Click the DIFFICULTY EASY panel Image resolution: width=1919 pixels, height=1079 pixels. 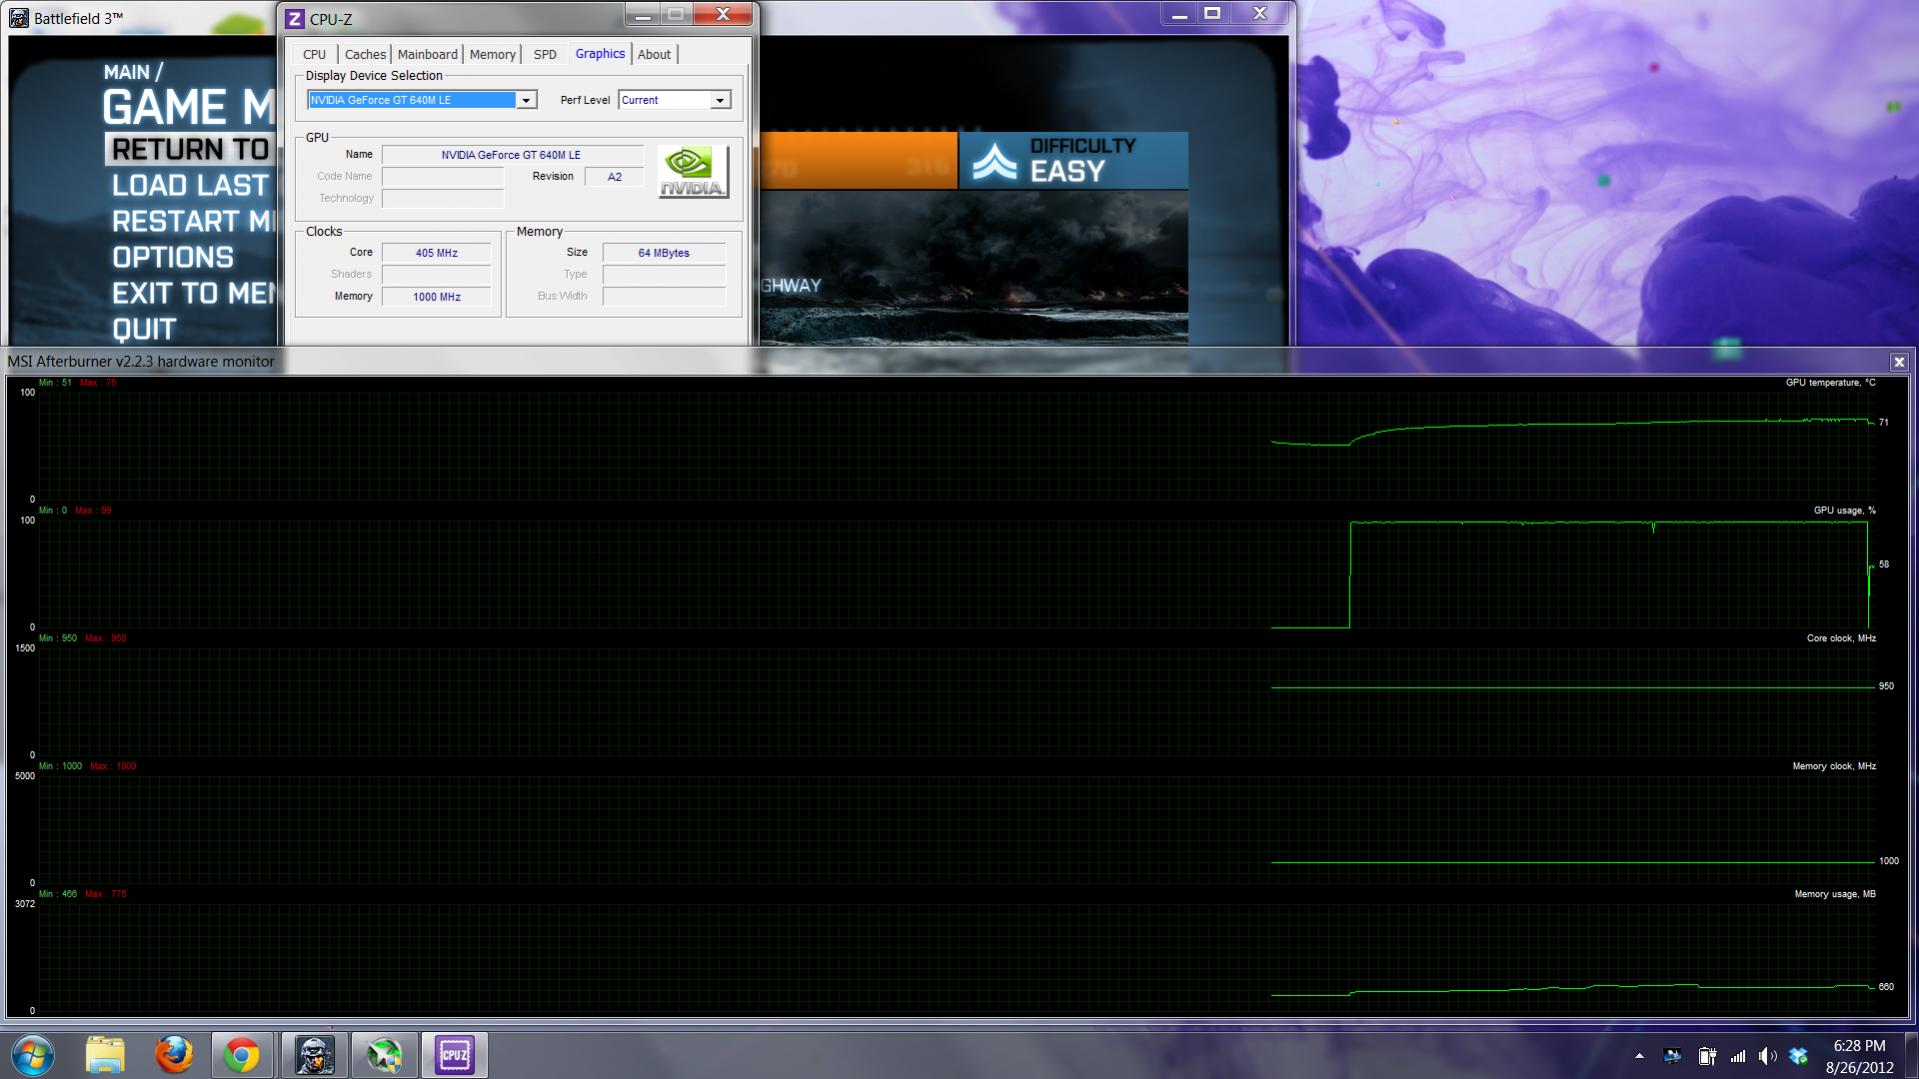coord(1073,160)
